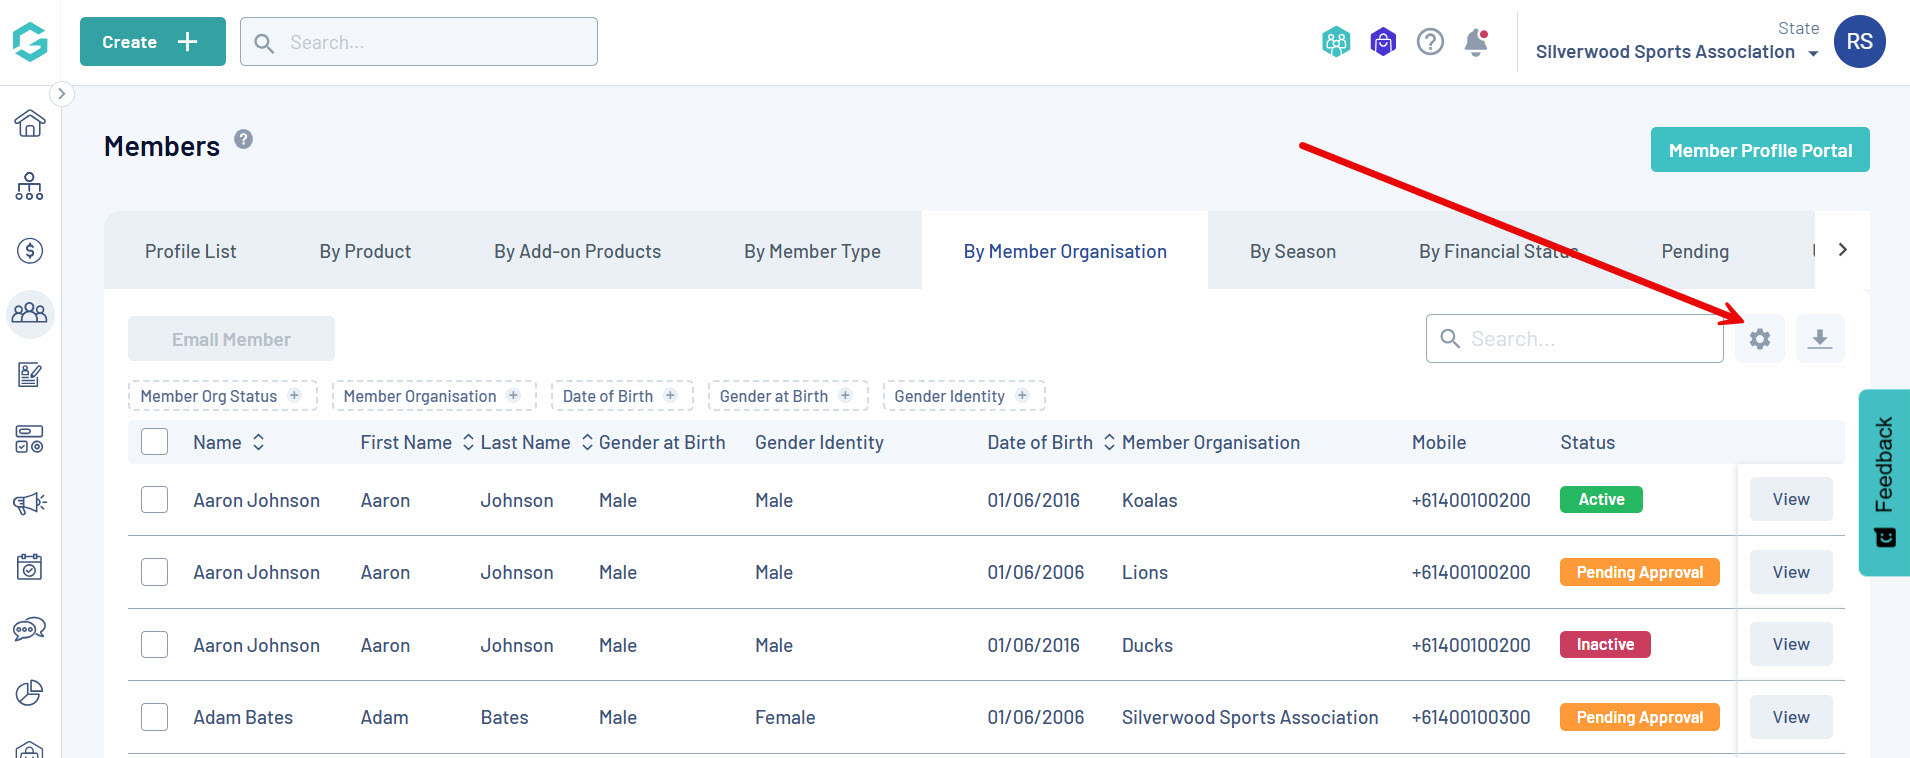The height and width of the screenshot is (758, 1910).
Task: Click the Member Profile Portal button
Action: tap(1759, 150)
